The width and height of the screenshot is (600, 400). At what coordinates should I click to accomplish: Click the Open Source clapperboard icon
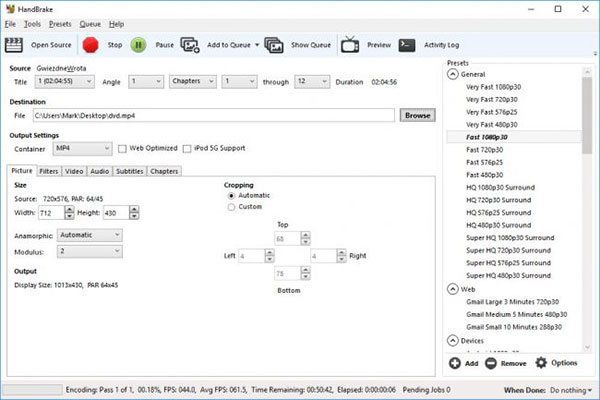click(14, 45)
